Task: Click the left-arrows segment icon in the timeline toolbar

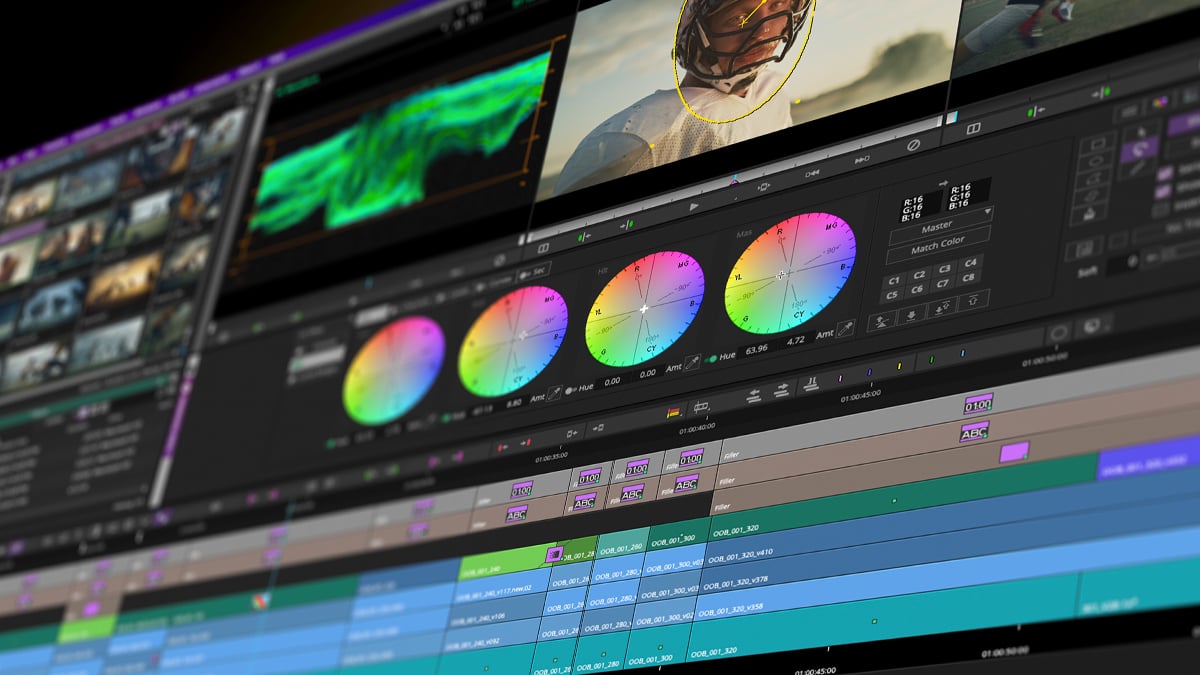Action: 755,396
